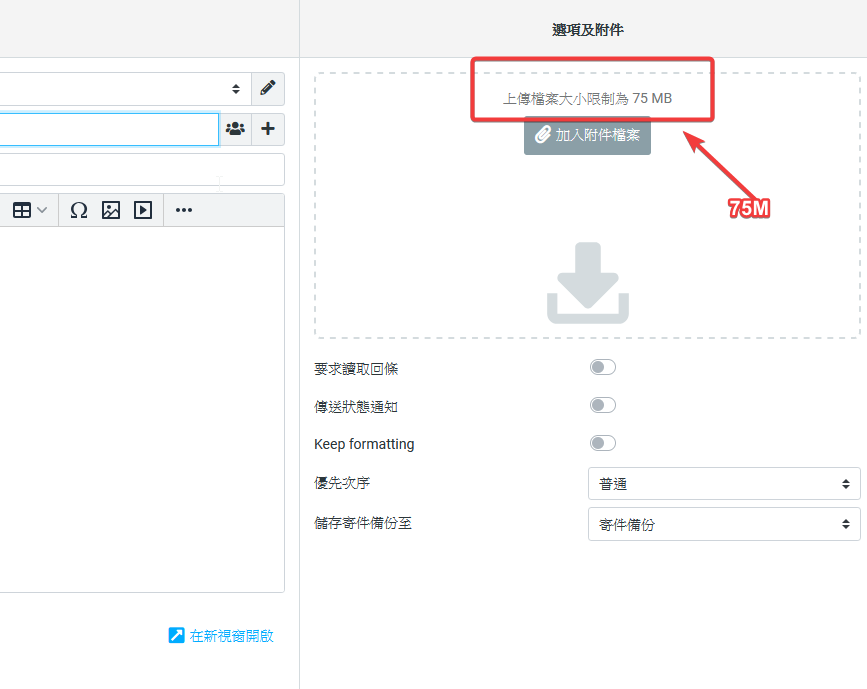Turn on the Keep formatting switch
This screenshot has height=689, width=867.
click(602, 444)
